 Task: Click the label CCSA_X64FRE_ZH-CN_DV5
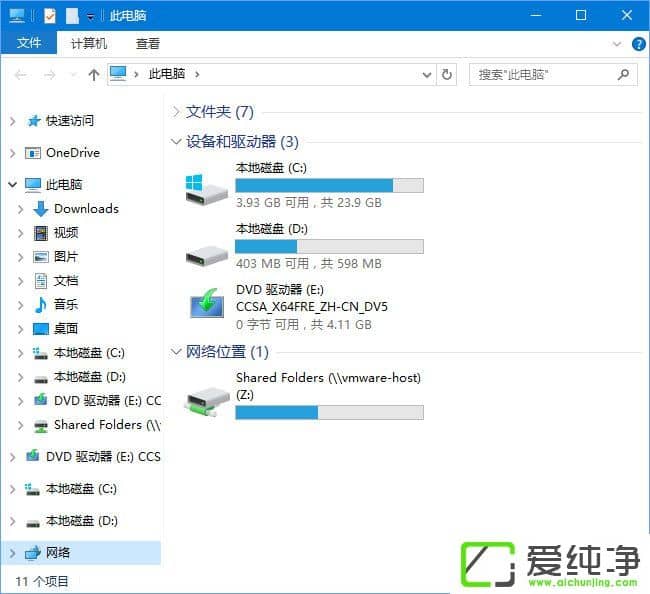click(x=312, y=307)
